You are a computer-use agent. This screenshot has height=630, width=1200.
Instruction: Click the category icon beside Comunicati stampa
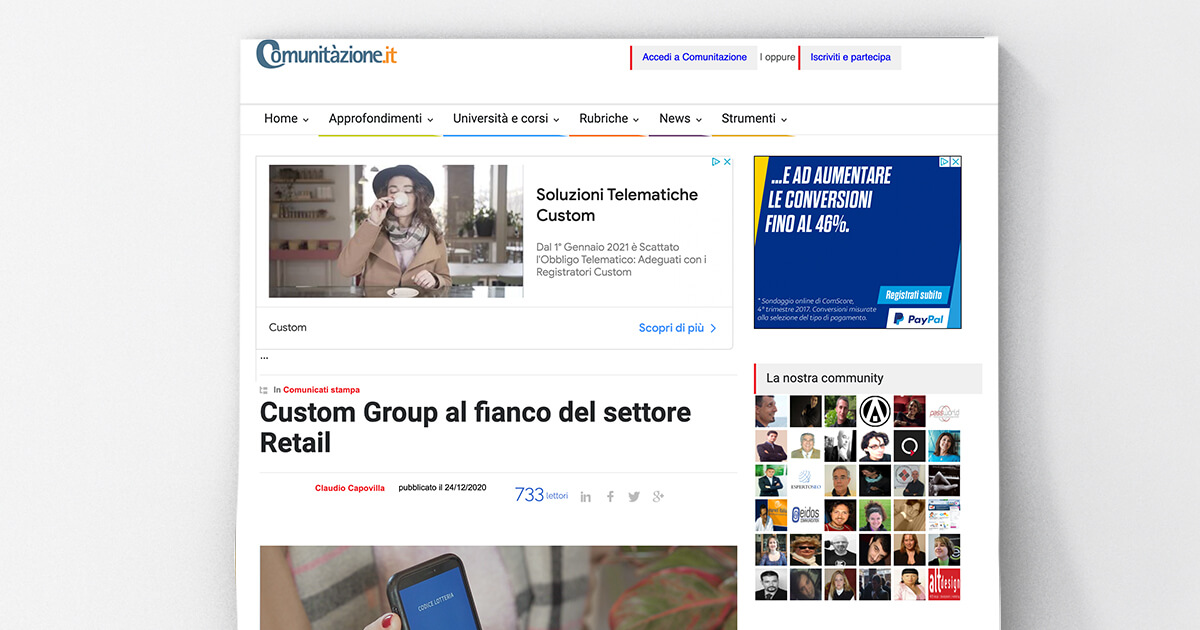coord(264,390)
